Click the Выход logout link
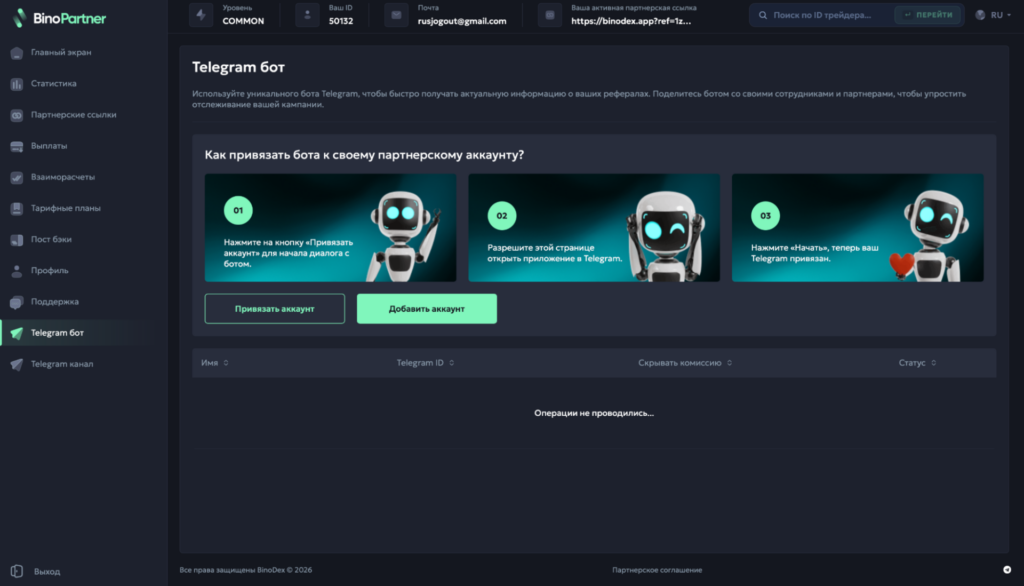Image resolution: width=1024 pixels, height=586 pixels. [47, 572]
